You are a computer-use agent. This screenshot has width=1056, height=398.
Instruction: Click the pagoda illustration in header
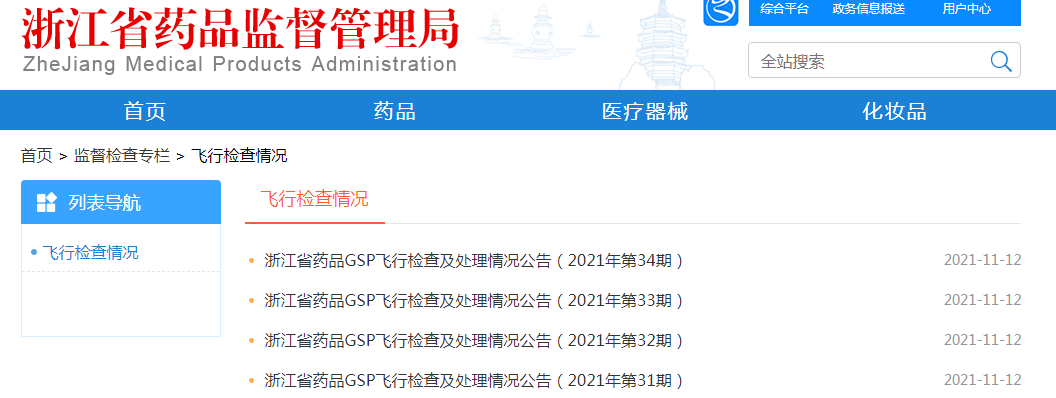point(657,44)
